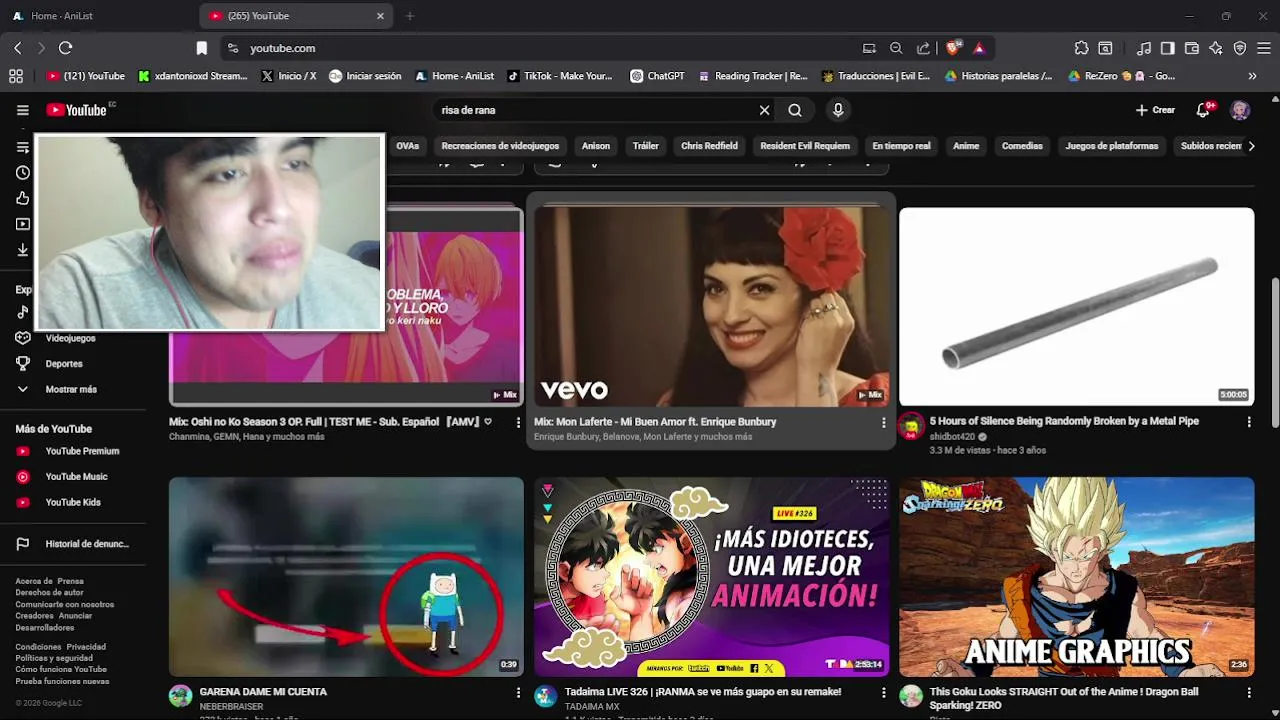Open the browser extensions puzzle icon
The width and height of the screenshot is (1280, 720).
tap(1081, 48)
